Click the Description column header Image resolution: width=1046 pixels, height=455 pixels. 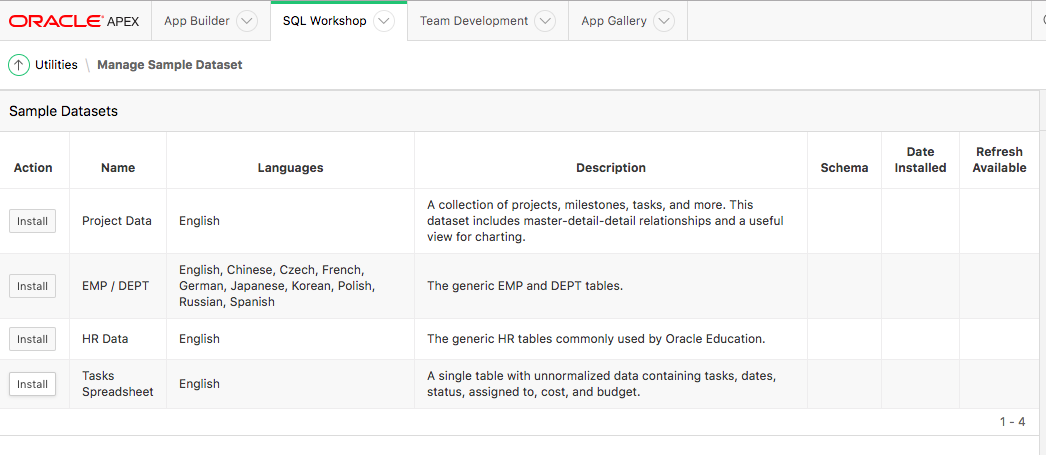tap(611, 168)
